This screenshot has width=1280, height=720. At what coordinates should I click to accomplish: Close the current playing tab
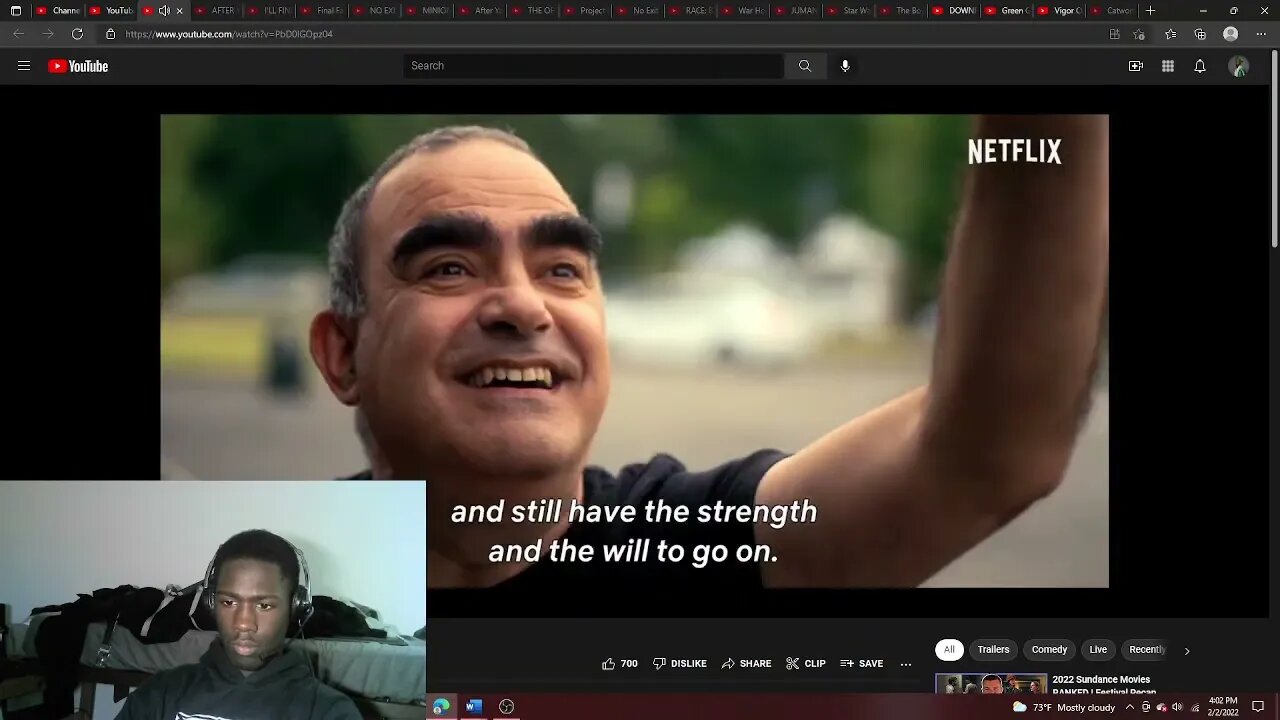[x=179, y=11]
